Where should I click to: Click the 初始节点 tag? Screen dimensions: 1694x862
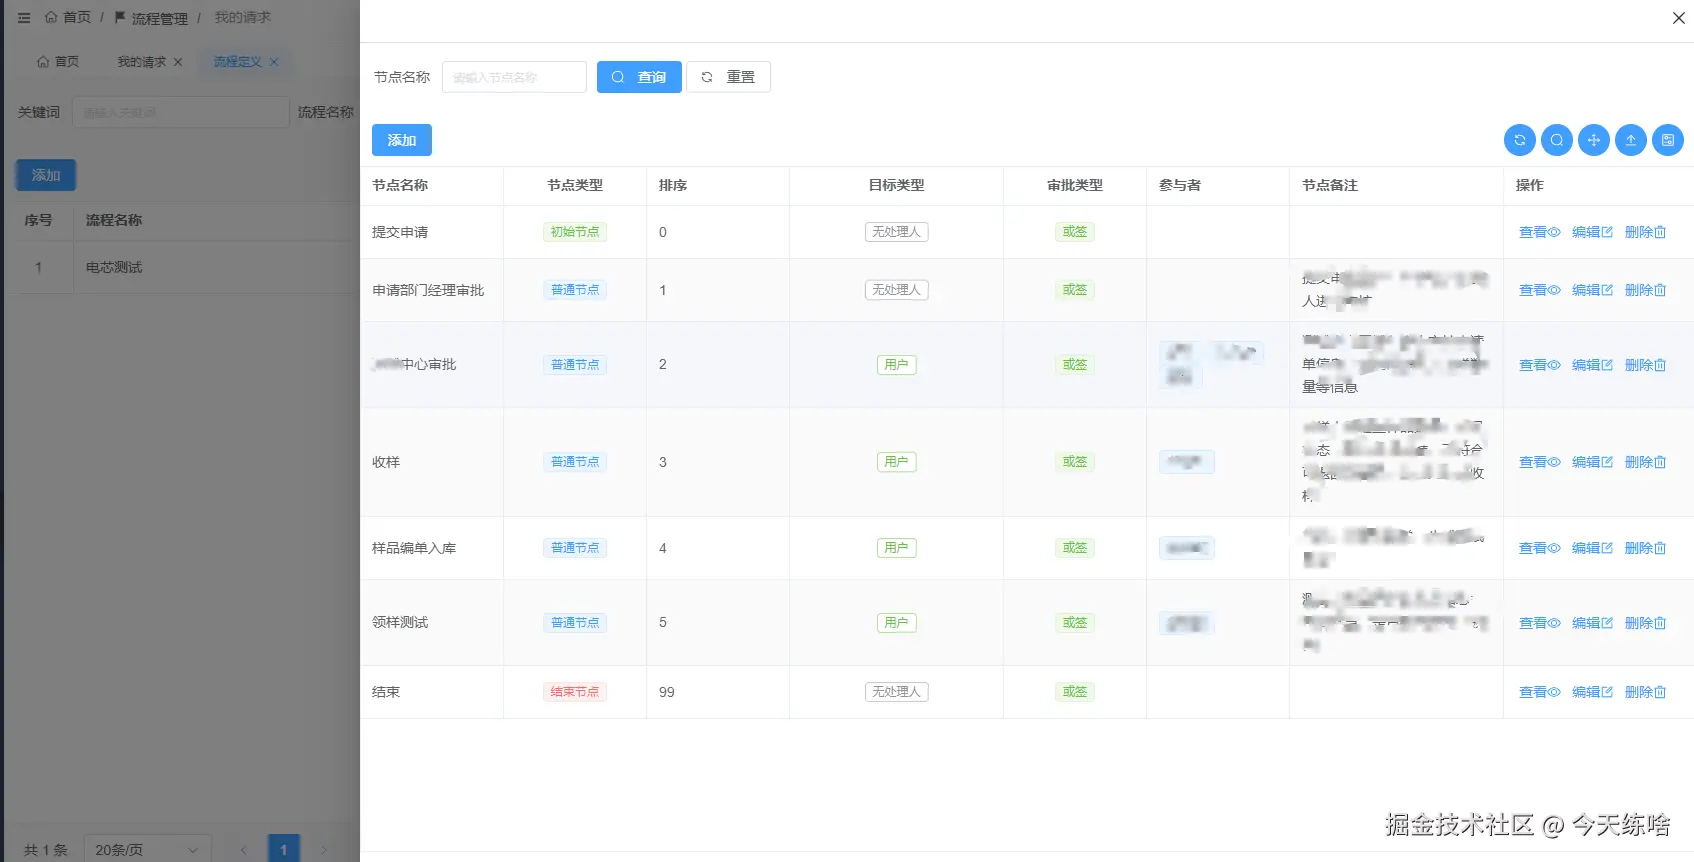(x=575, y=232)
